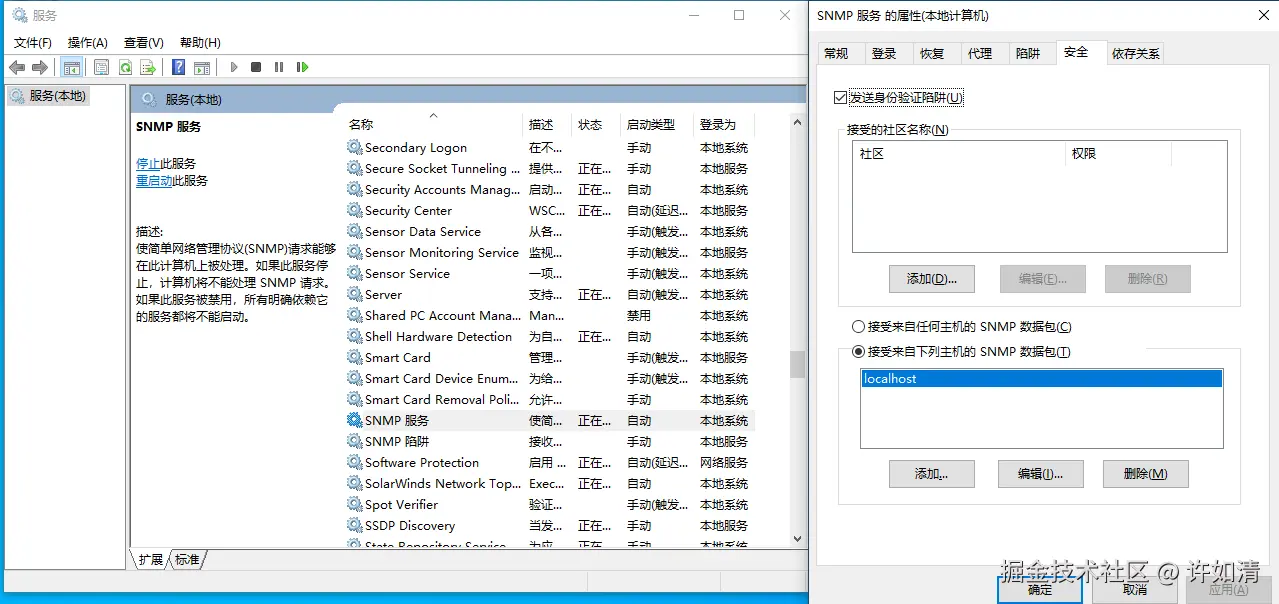Sort by the 描述 column header
1279x604 pixels.
tap(548, 124)
